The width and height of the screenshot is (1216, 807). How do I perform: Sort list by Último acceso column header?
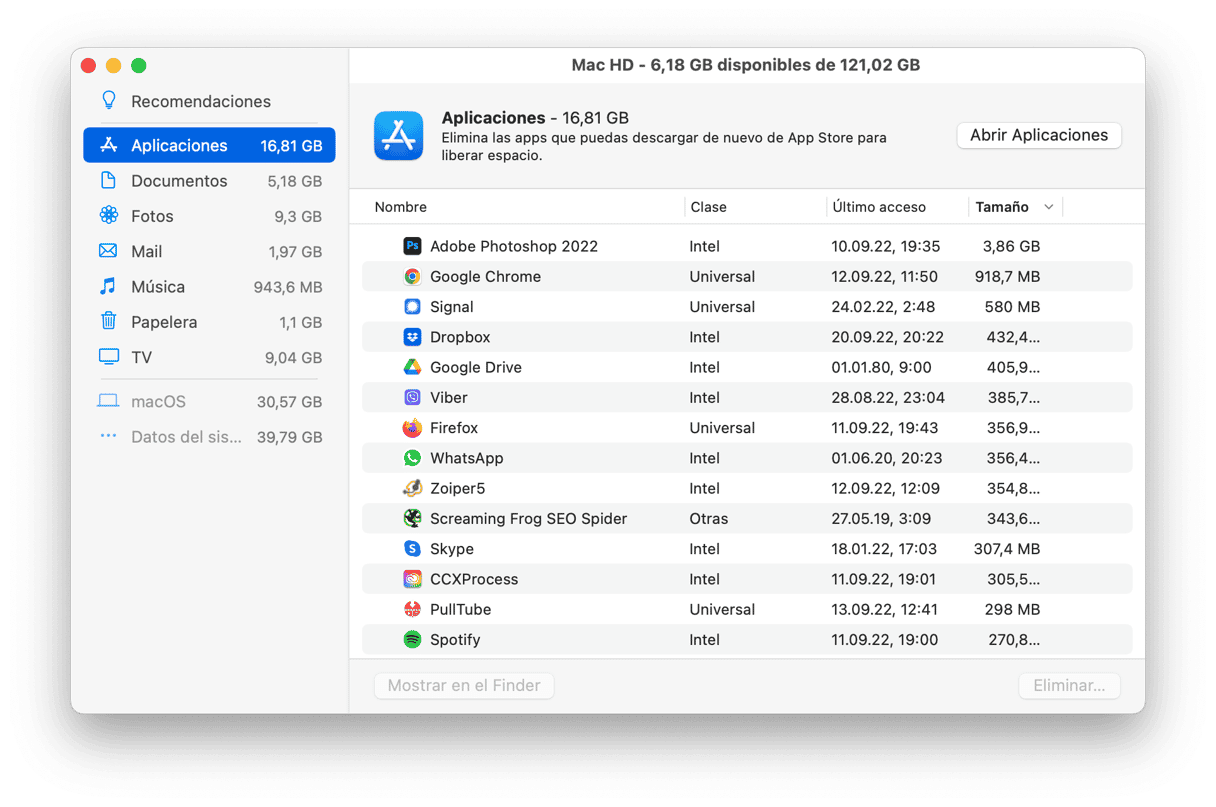point(879,207)
